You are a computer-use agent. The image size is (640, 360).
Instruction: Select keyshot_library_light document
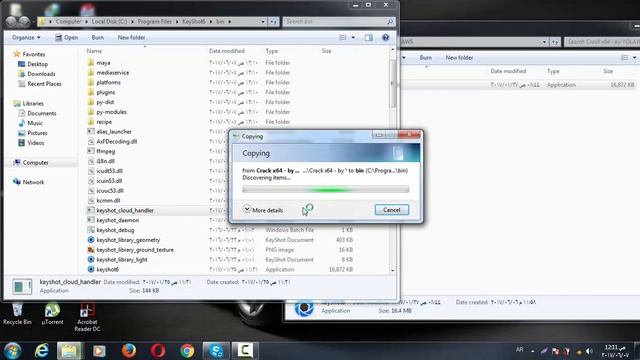(122, 260)
